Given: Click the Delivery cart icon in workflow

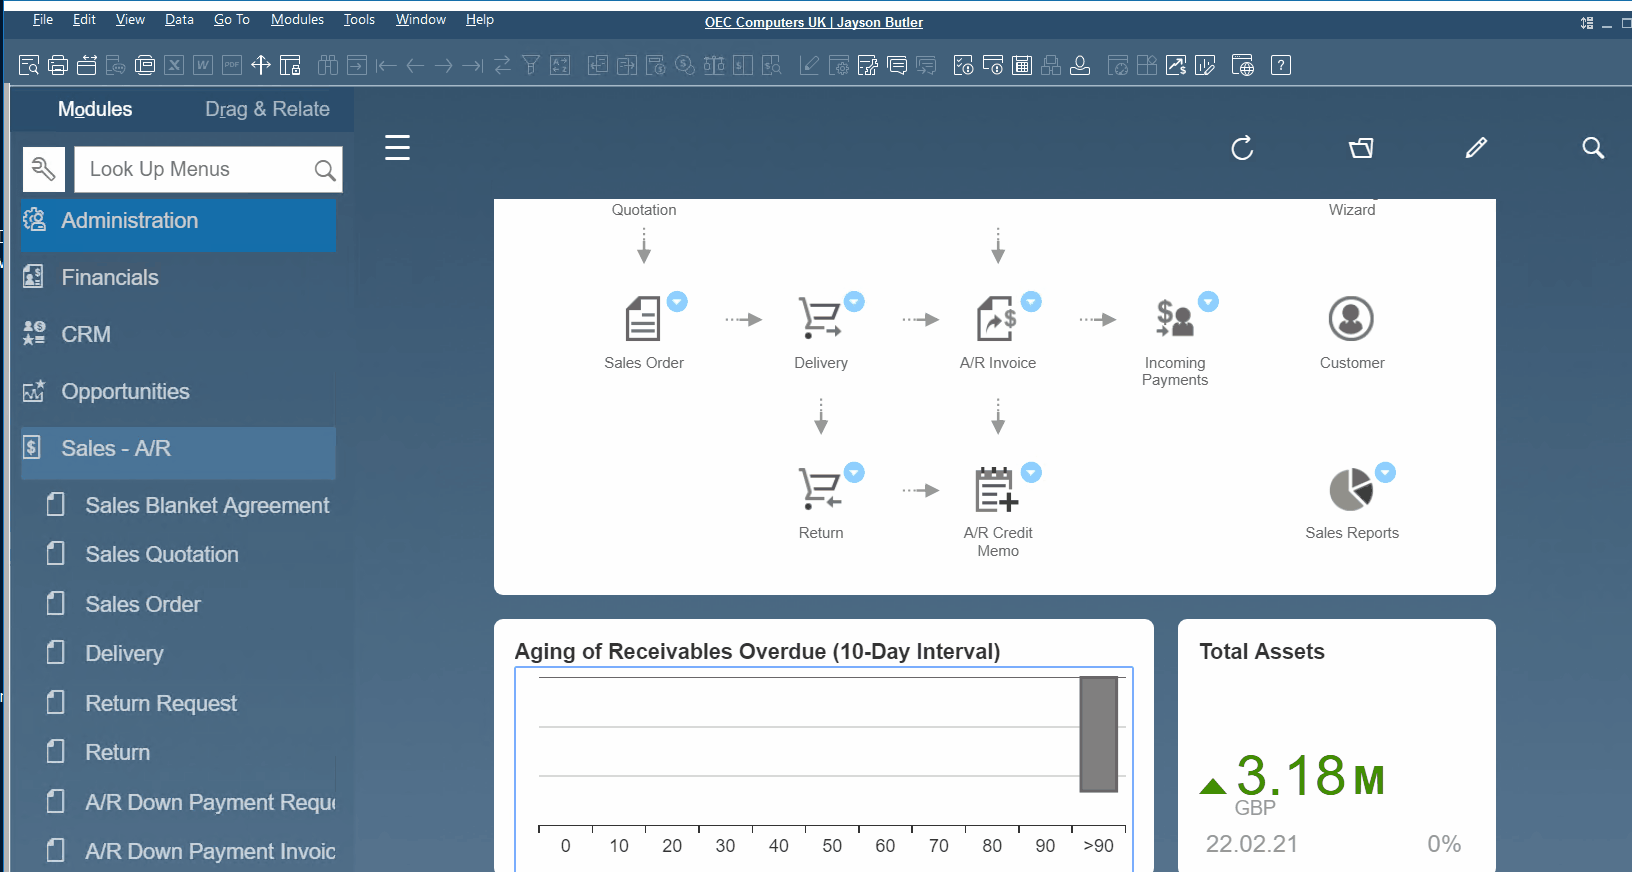Looking at the screenshot, I should click(819, 319).
